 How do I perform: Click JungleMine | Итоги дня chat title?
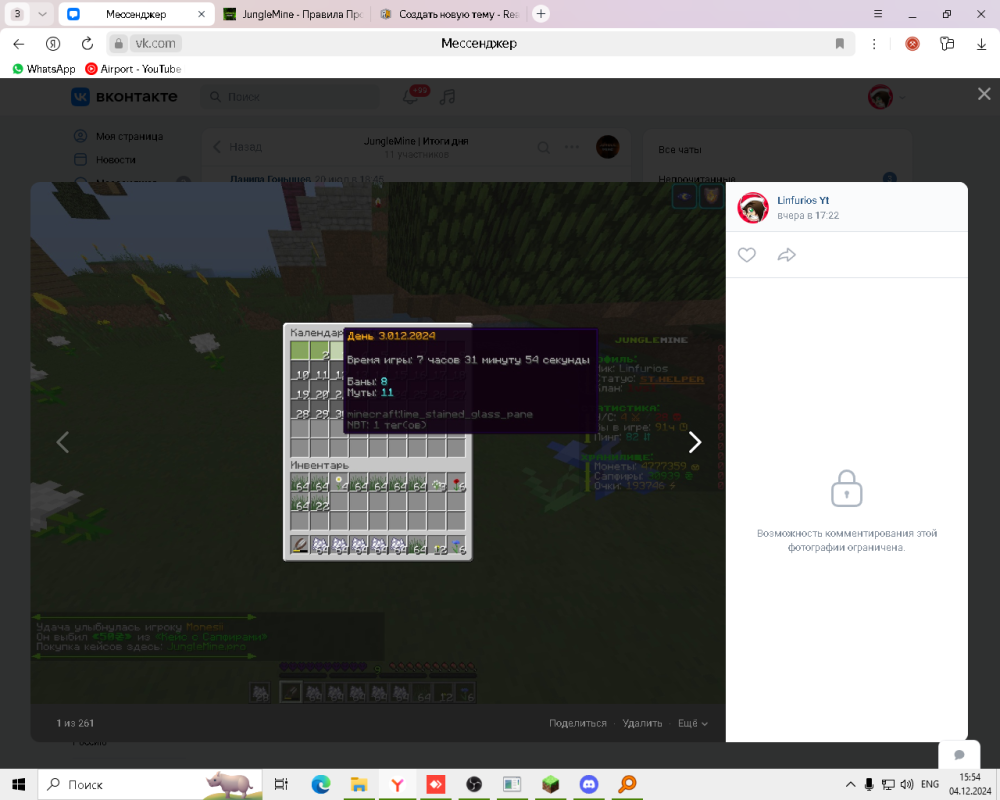416,141
